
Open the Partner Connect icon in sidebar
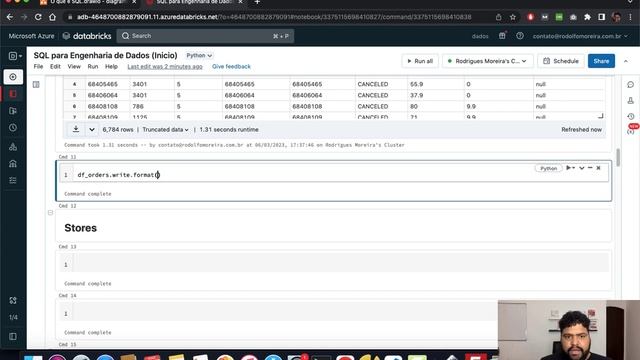tap(13, 300)
